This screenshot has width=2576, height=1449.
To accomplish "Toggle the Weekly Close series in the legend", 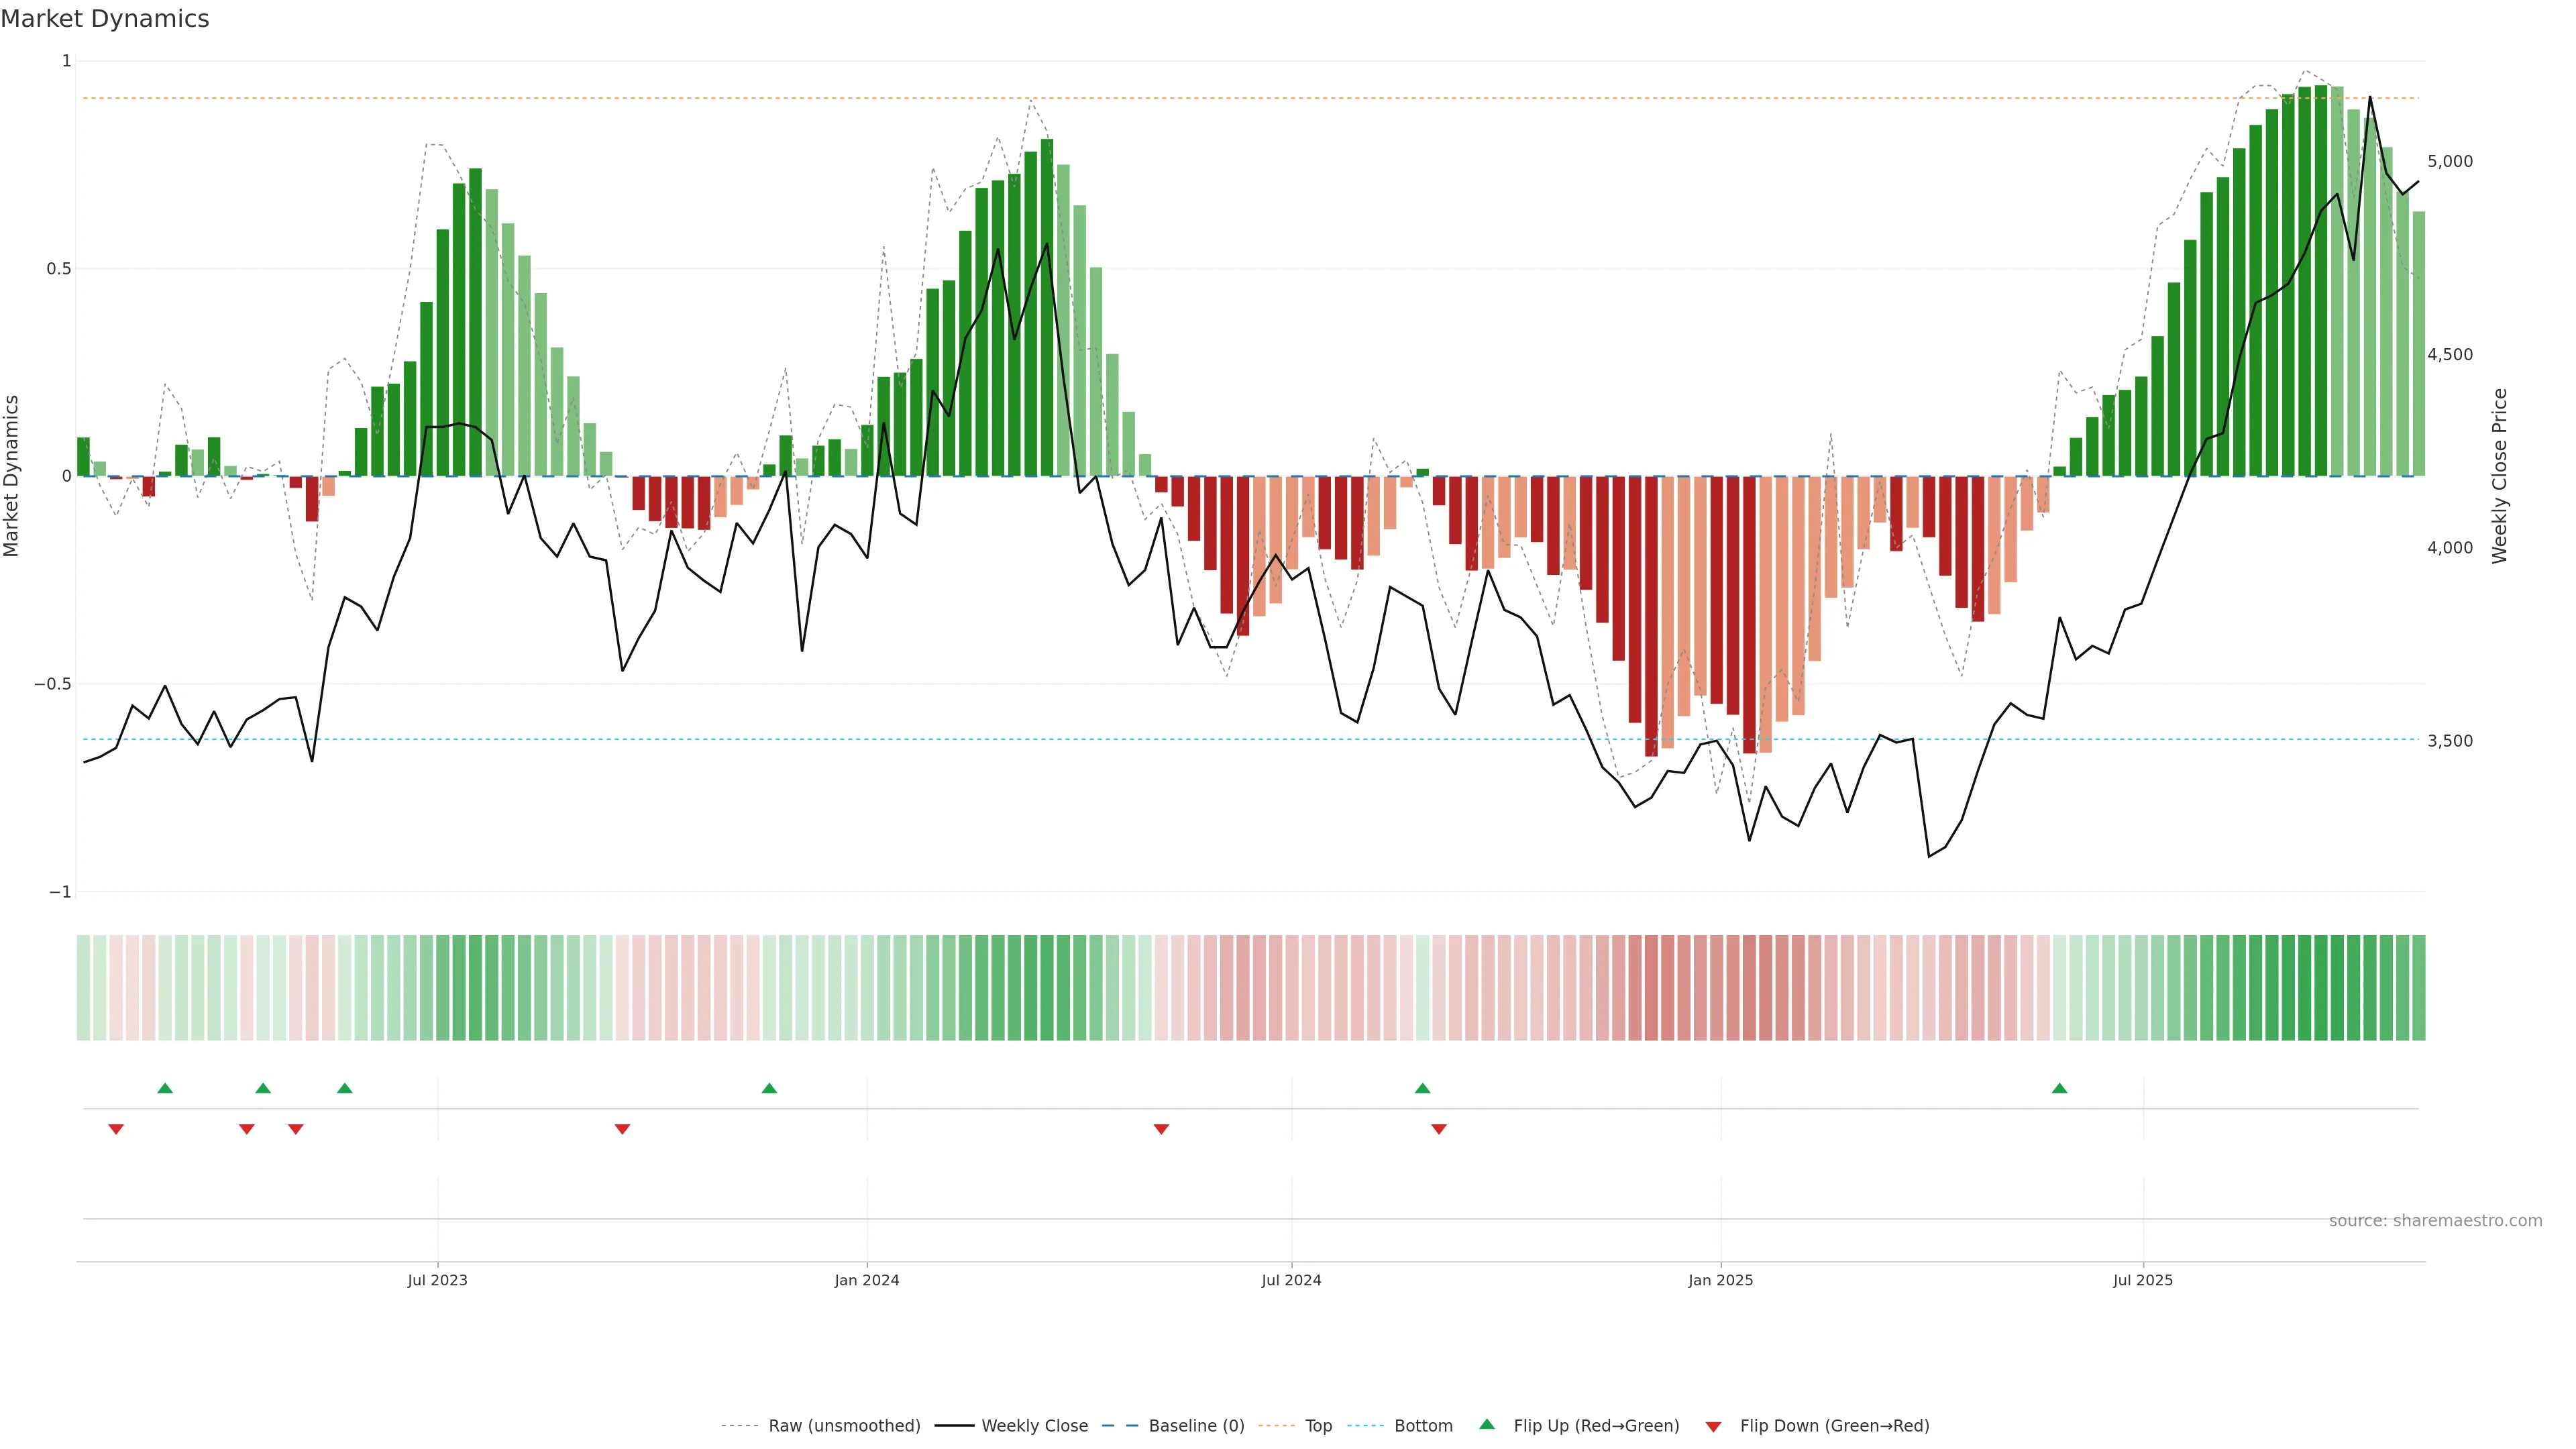I will click(1034, 1426).
